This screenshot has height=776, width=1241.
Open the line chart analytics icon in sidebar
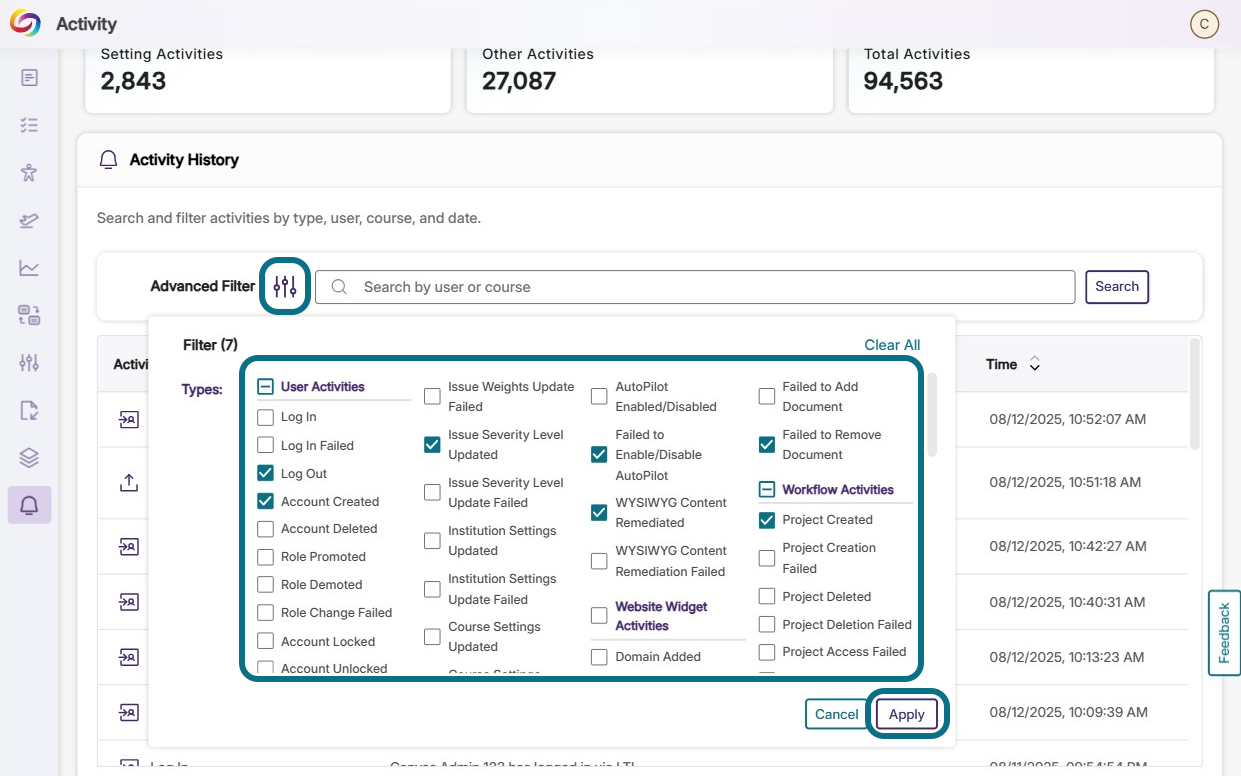(x=28, y=268)
